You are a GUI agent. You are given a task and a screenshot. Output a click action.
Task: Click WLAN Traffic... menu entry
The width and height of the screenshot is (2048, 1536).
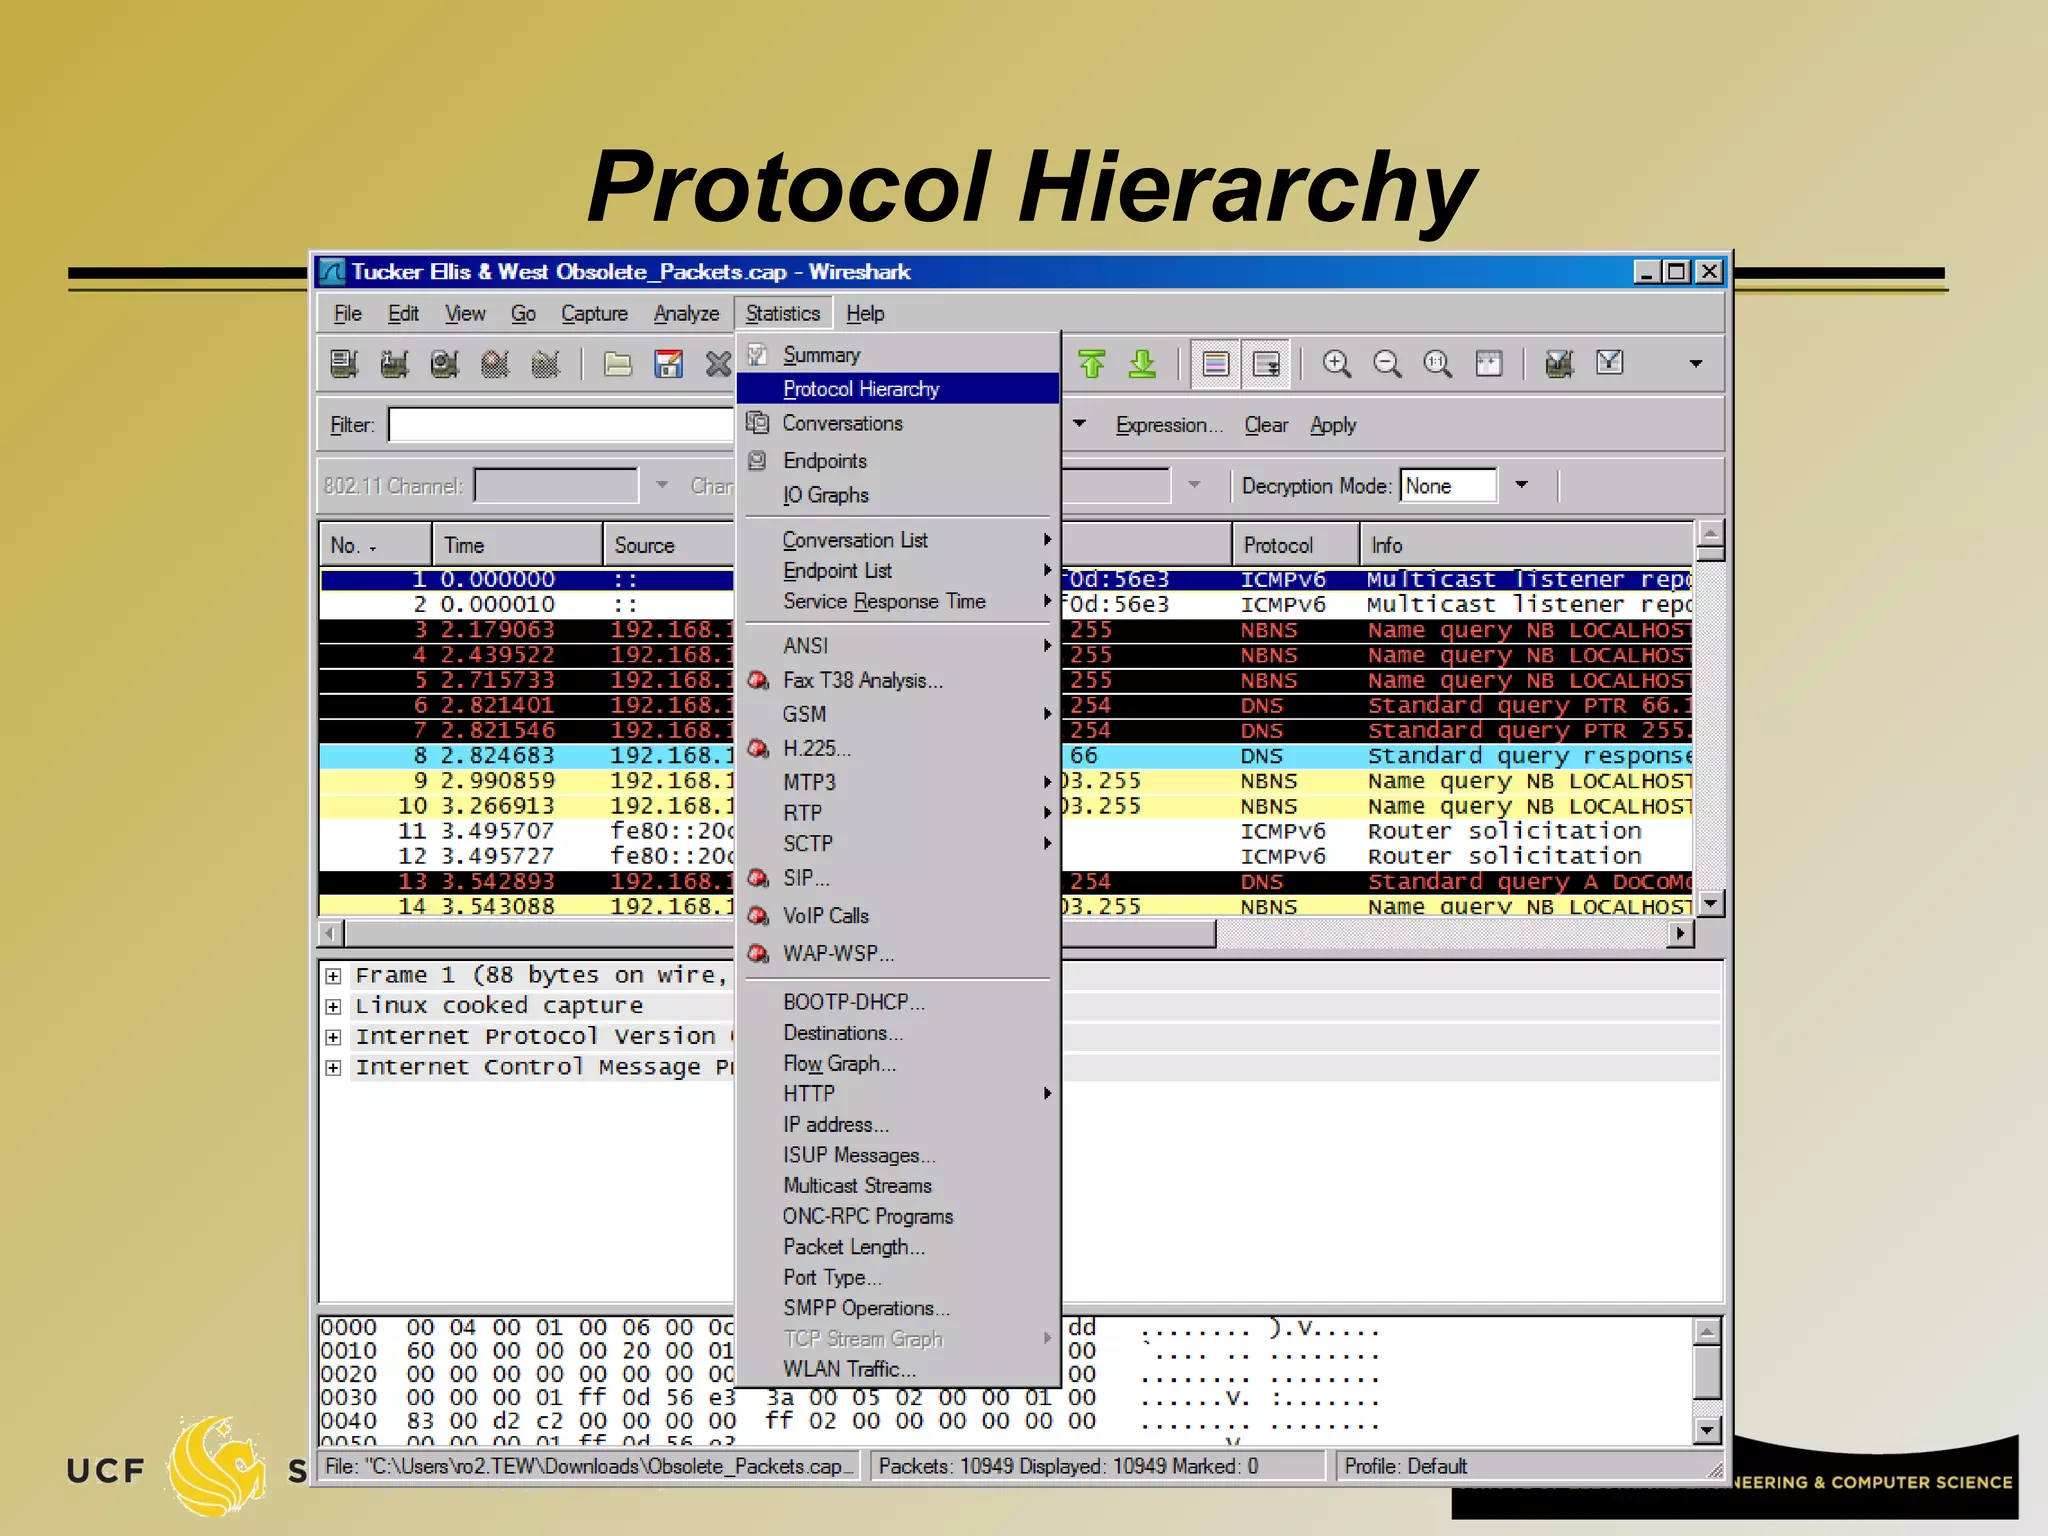pos(898,1369)
